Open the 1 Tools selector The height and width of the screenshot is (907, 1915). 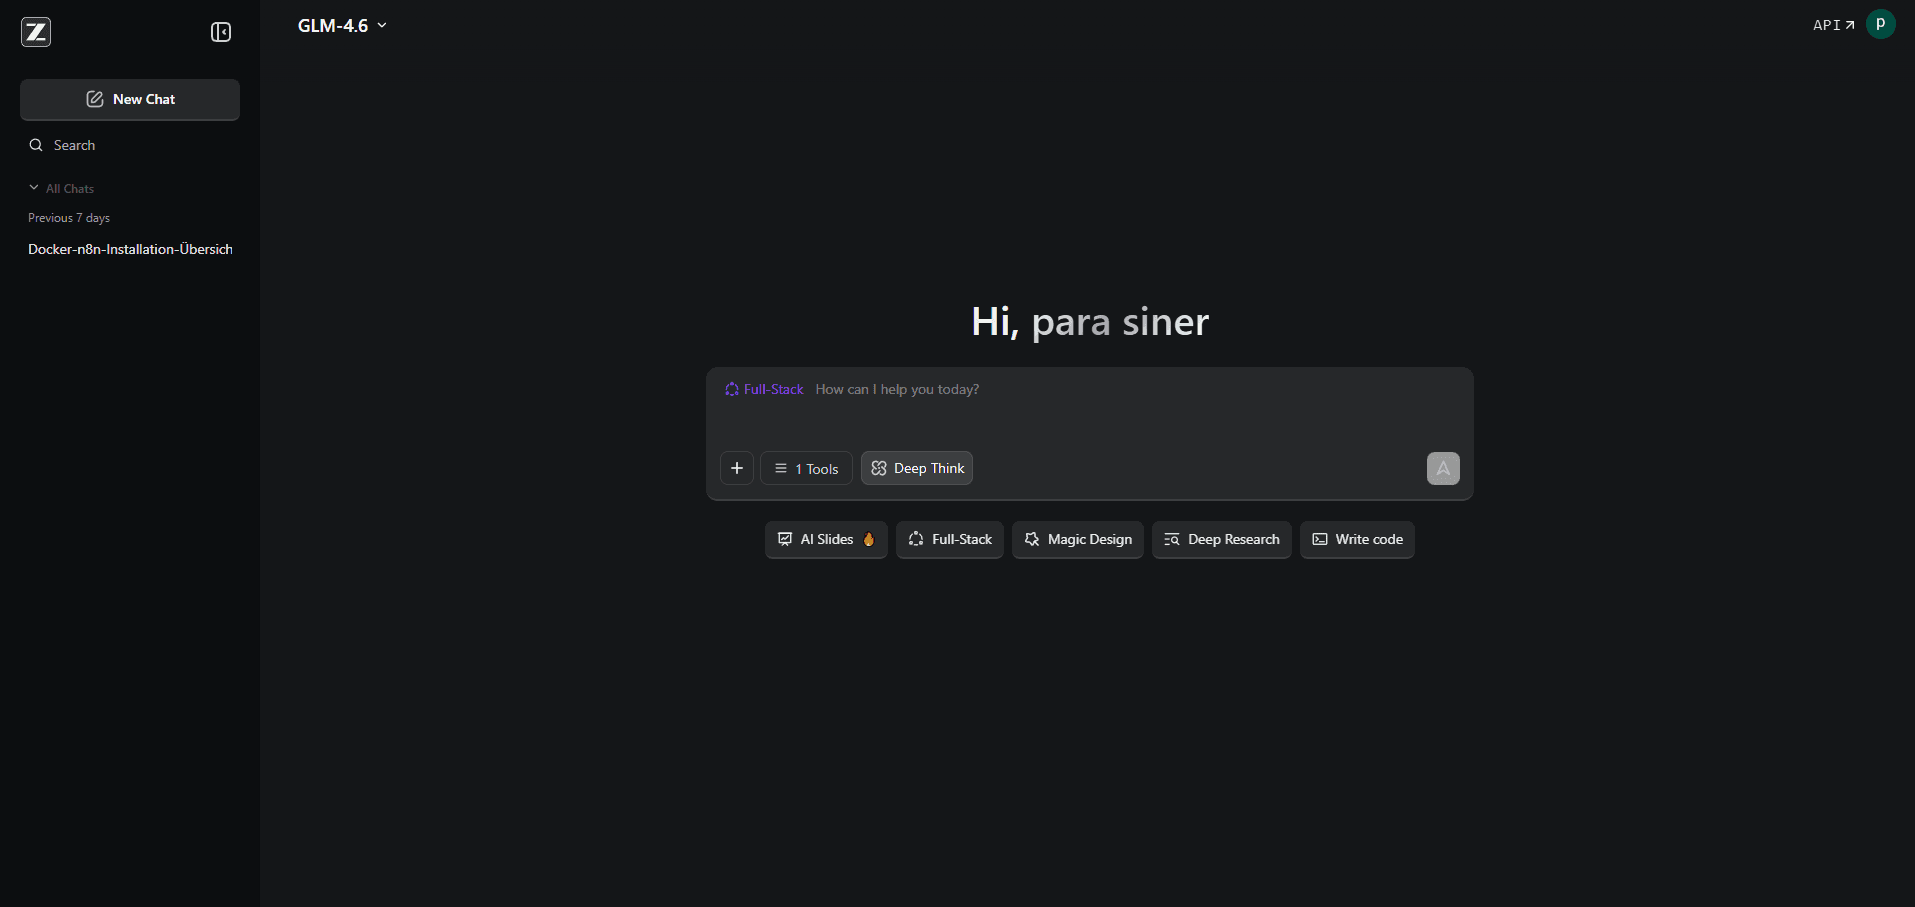[806, 468]
